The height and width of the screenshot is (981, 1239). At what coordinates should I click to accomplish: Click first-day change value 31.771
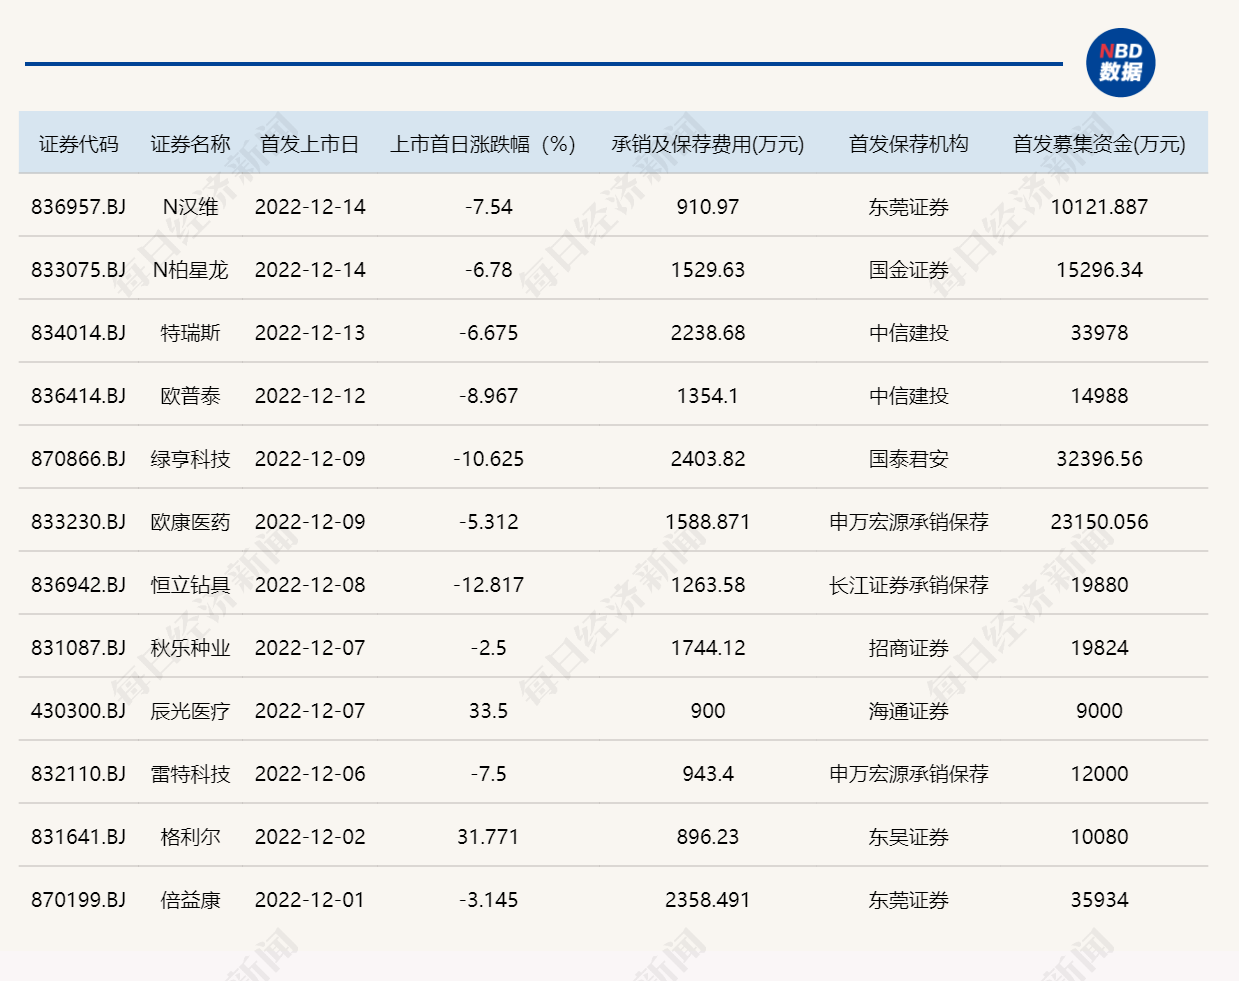click(488, 837)
